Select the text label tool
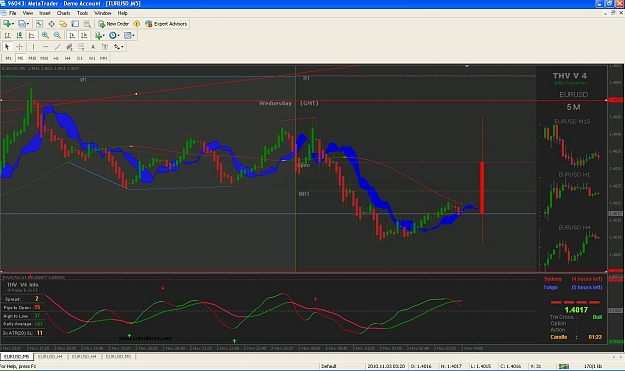Image resolution: width=625 pixels, height=371 pixels. click(105, 47)
